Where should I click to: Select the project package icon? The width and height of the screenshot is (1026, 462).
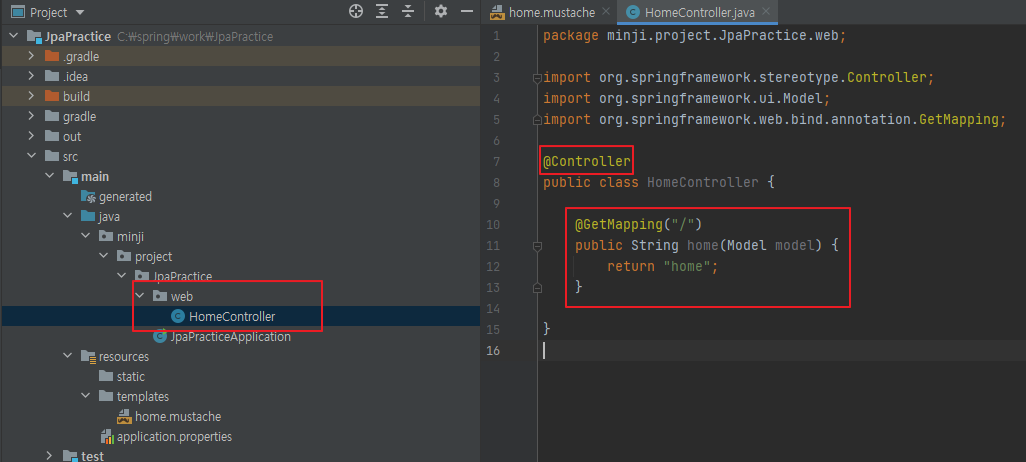(x=124, y=257)
